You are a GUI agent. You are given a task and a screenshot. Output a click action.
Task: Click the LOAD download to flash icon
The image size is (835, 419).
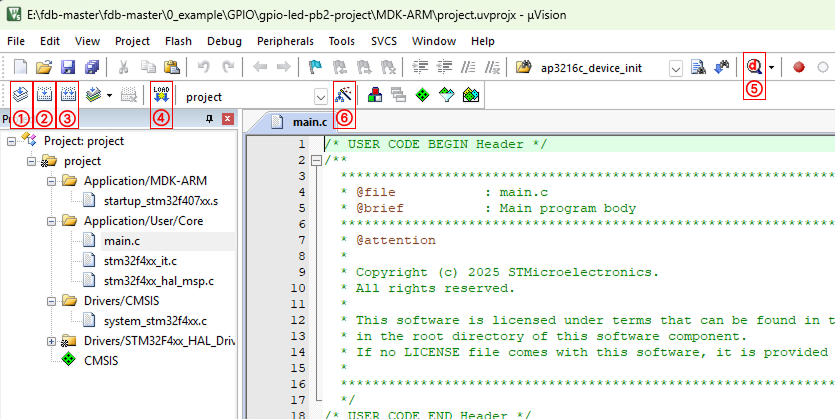pyautogui.click(x=161, y=96)
